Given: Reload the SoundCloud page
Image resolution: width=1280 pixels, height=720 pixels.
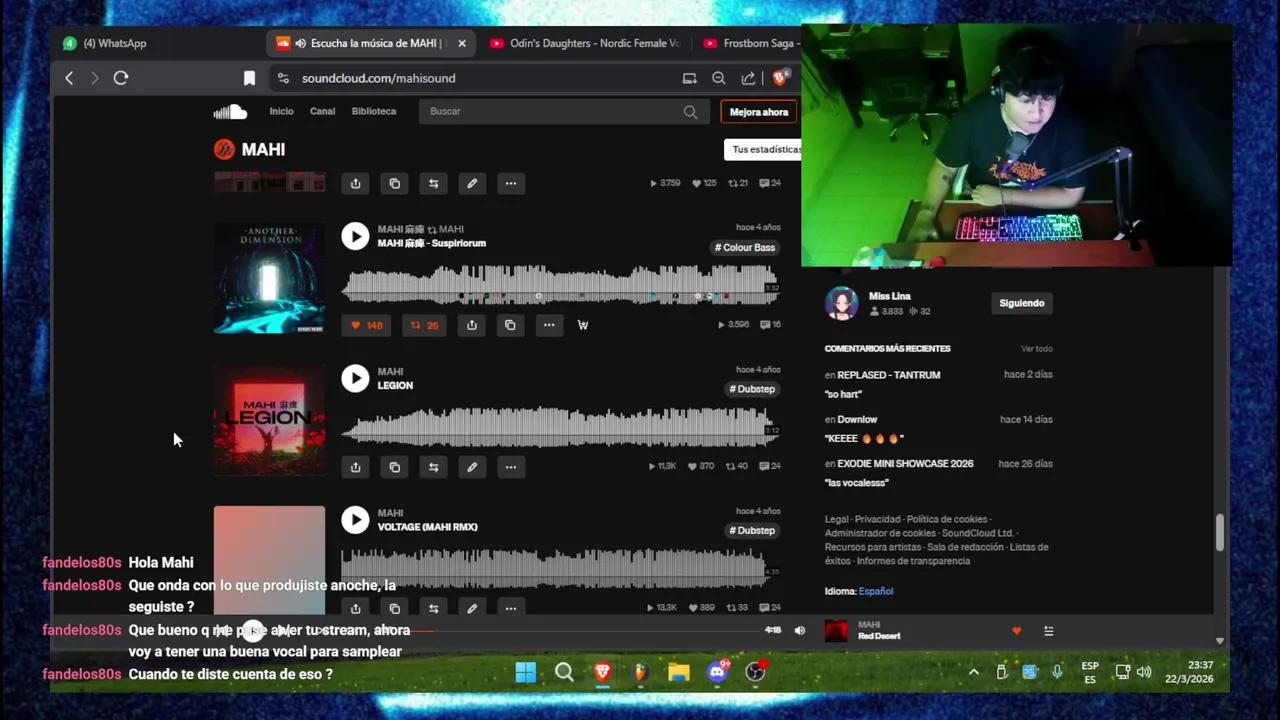Looking at the screenshot, I should coord(121,78).
